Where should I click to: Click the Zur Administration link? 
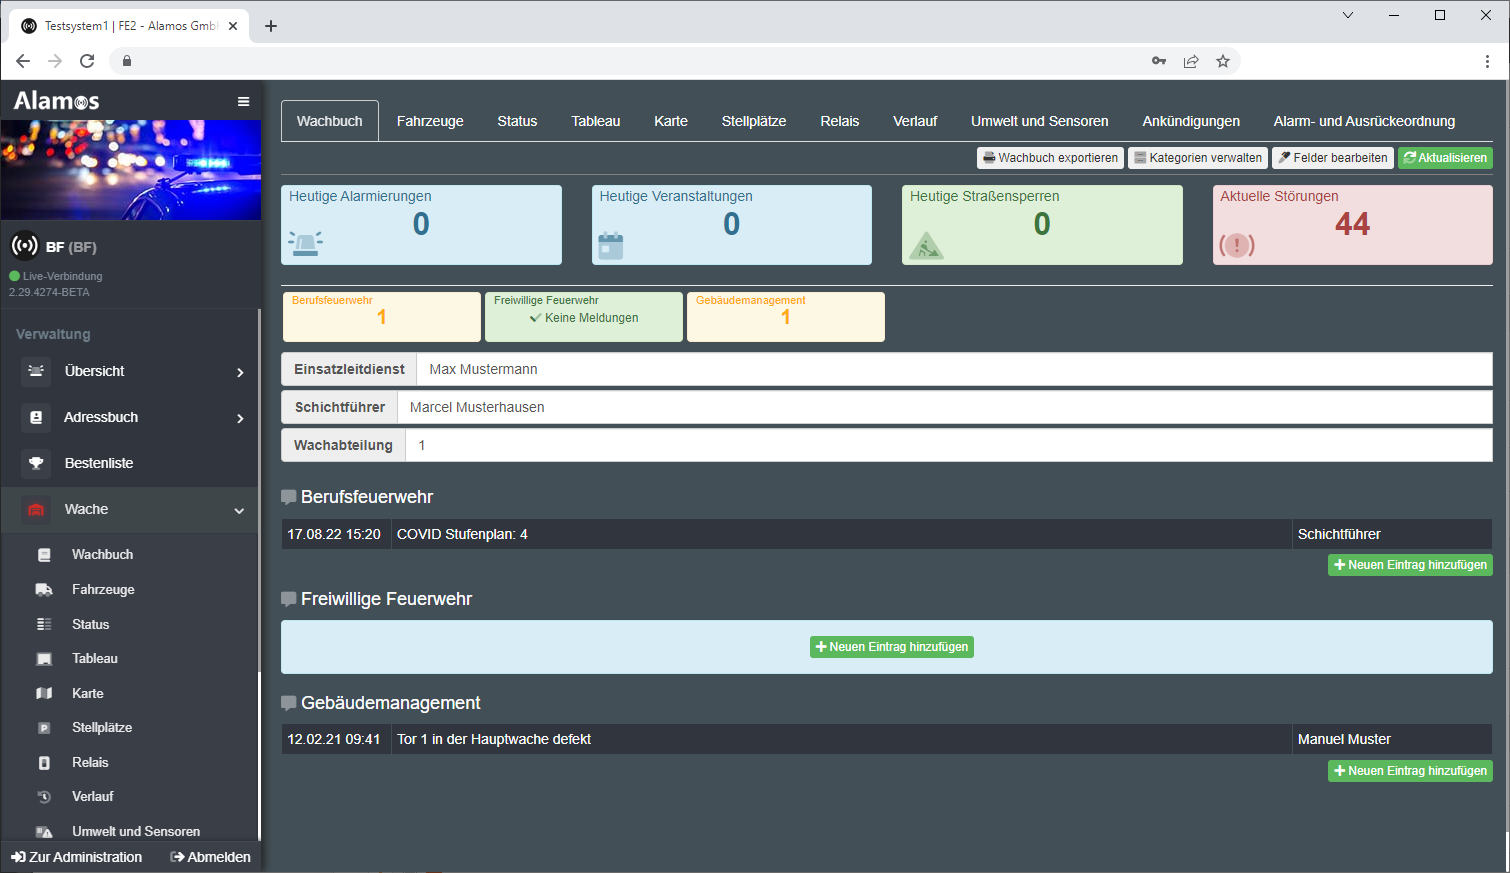(77, 857)
